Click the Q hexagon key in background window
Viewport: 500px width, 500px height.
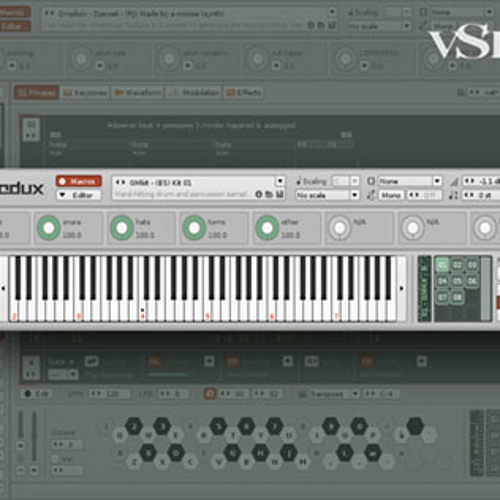pyautogui.click(x=120, y=435)
